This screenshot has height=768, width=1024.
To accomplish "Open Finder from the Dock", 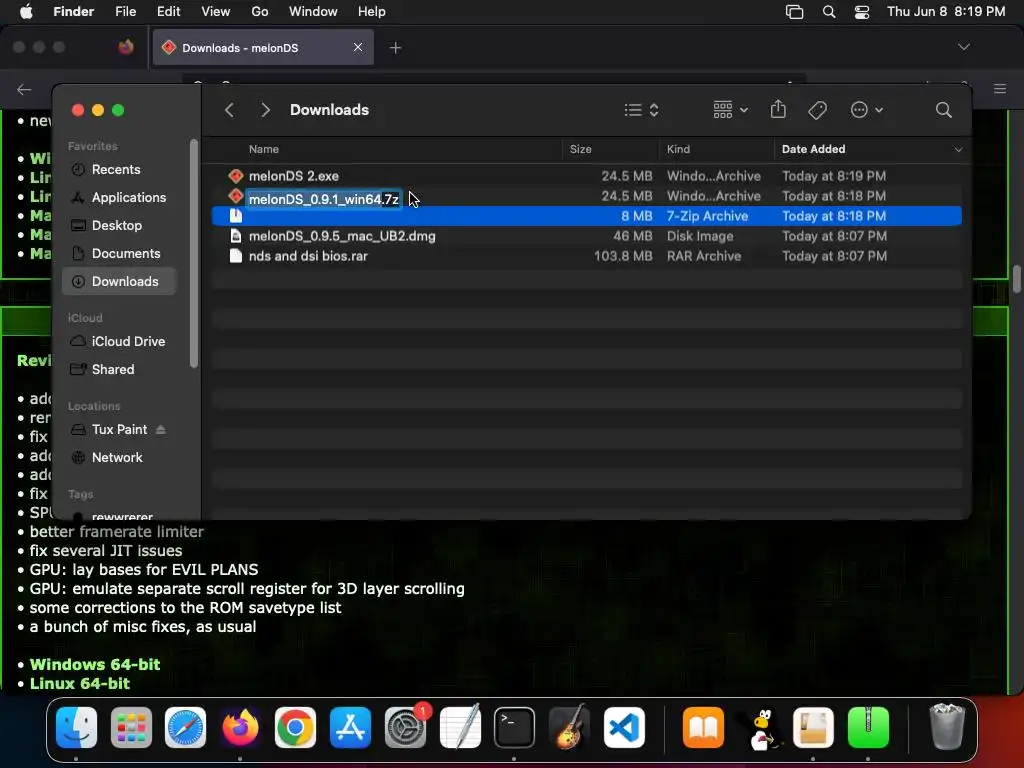I will (x=76, y=727).
